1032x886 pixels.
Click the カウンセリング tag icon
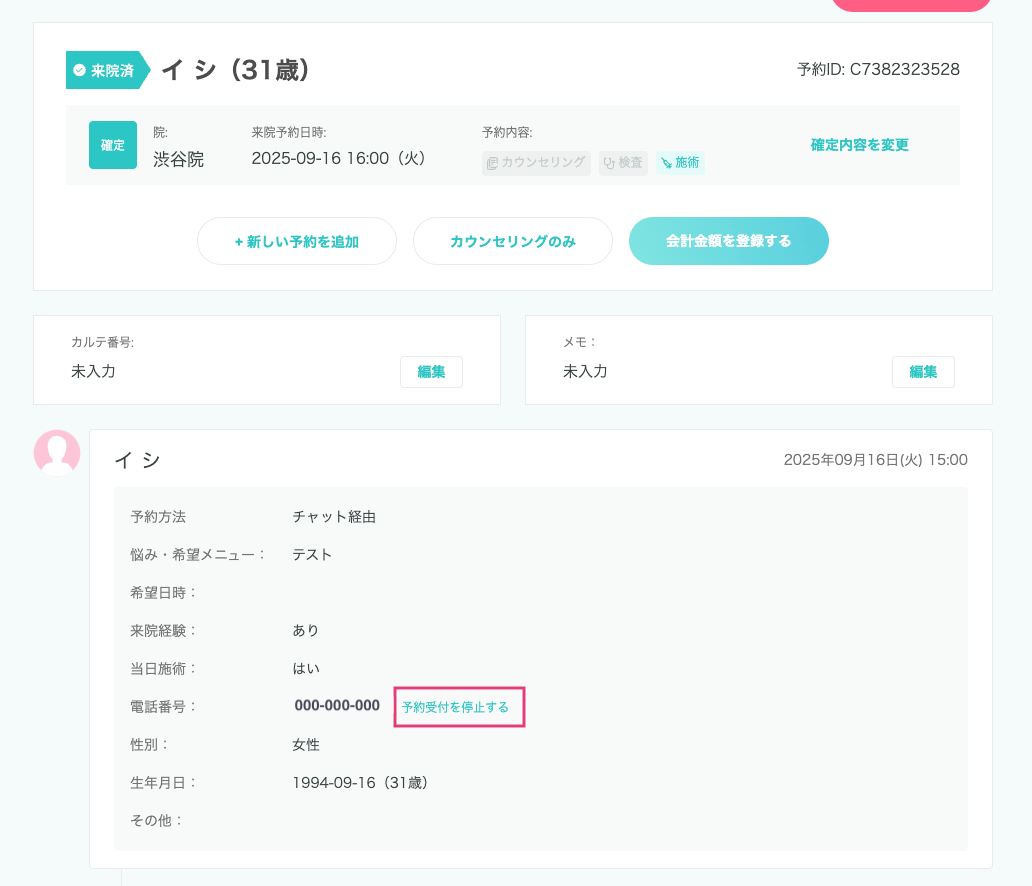[492, 163]
